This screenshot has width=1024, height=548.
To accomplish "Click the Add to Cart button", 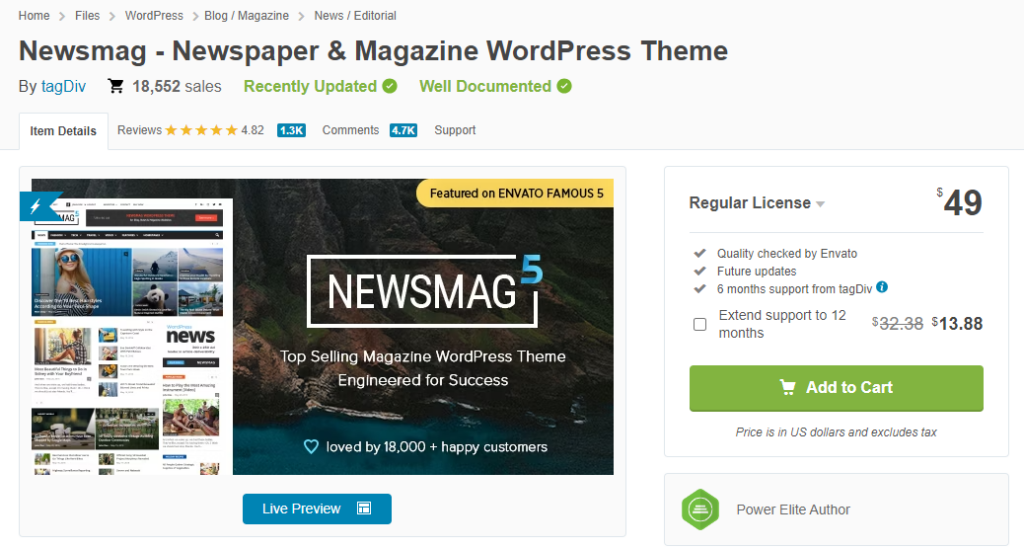I will [x=836, y=388].
